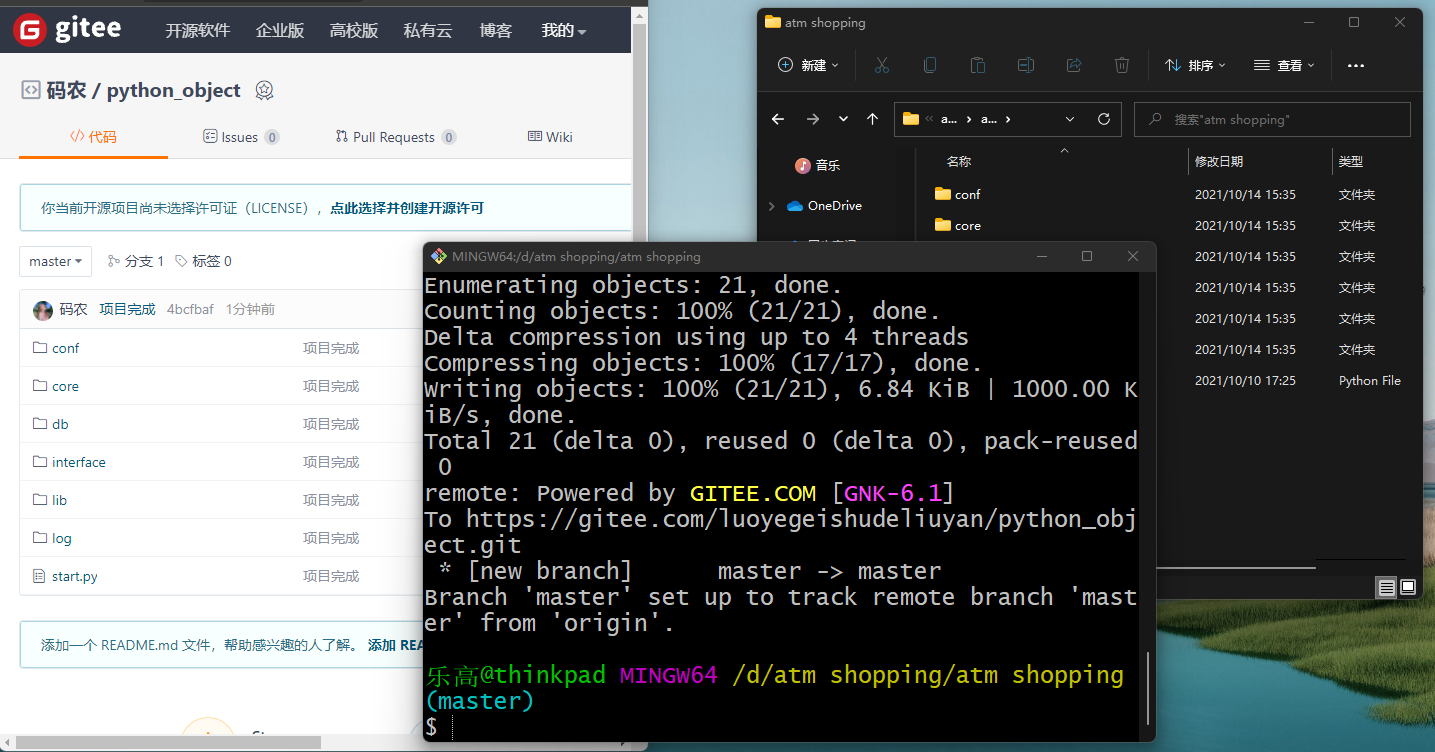
Task: Open the db folder on Gitee
Action: (60, 424)
